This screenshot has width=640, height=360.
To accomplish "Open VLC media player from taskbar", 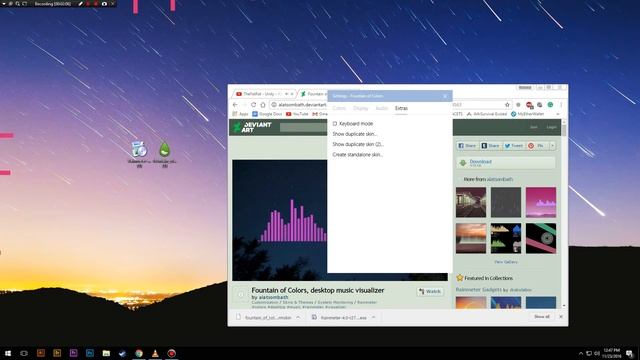I will [155, 353].
